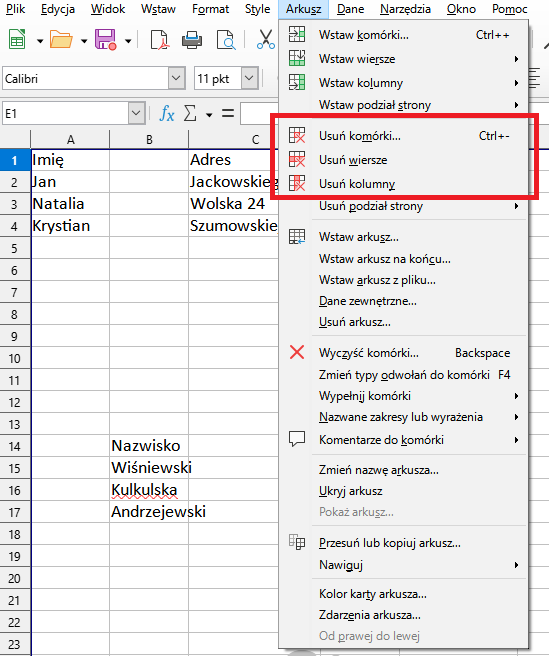Export as PDF icon in toolbar
This screenshot has height=656, width=549.
pyautogui.click(x=159, y=40)
